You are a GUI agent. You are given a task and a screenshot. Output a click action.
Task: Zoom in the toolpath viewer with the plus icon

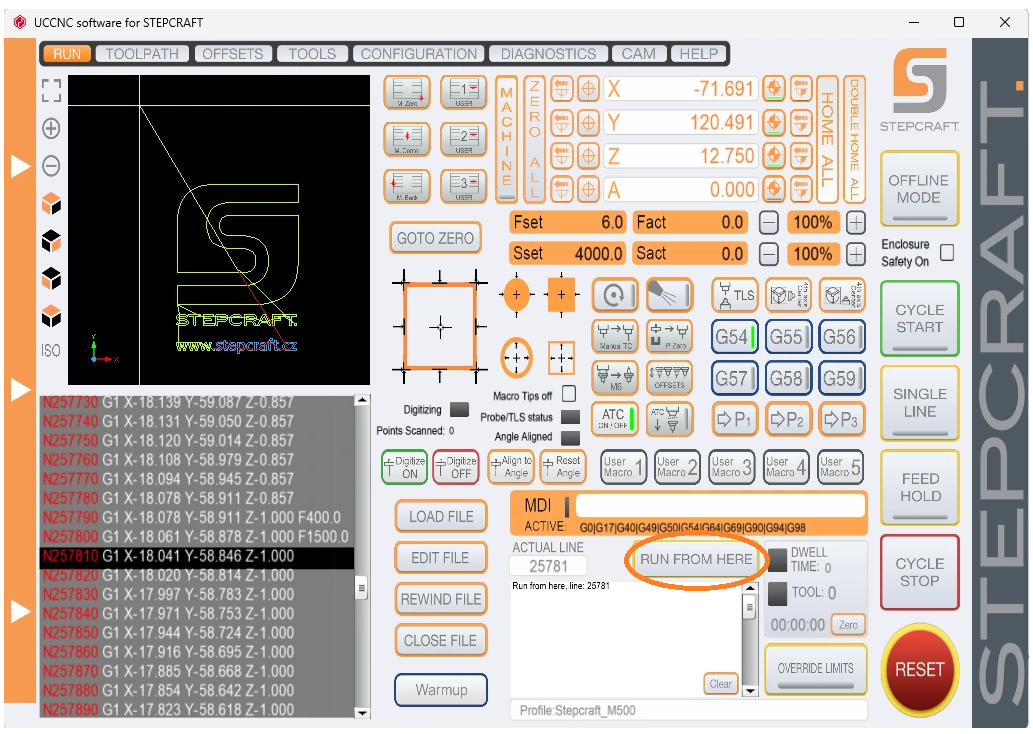(51, 128)
